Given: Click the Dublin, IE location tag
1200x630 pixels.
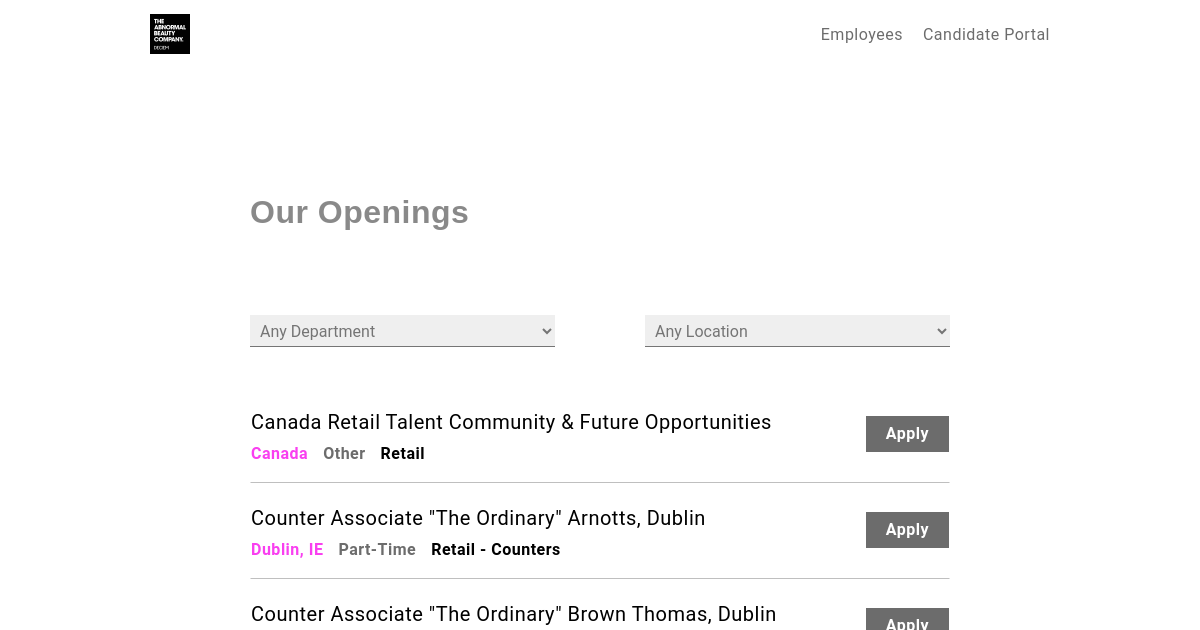Looking at the screenshot, I should coord(287,550).
